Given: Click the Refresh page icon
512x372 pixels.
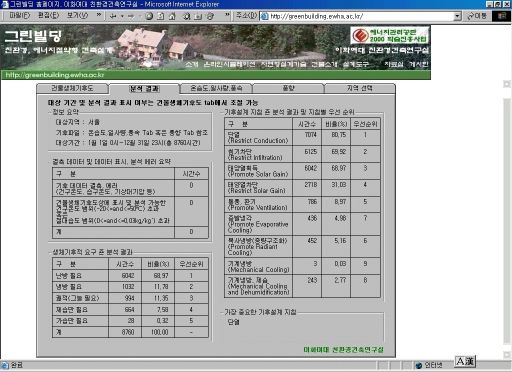Looking at the screenshot, I should (161, 16).
